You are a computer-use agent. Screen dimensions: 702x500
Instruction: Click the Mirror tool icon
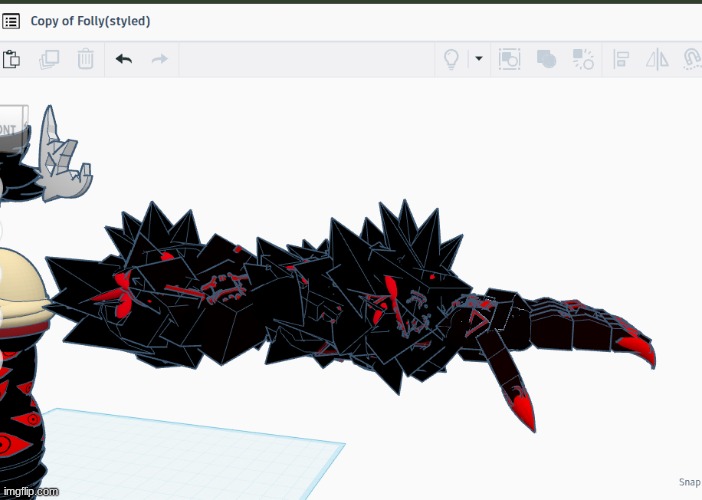click(657, 59)
